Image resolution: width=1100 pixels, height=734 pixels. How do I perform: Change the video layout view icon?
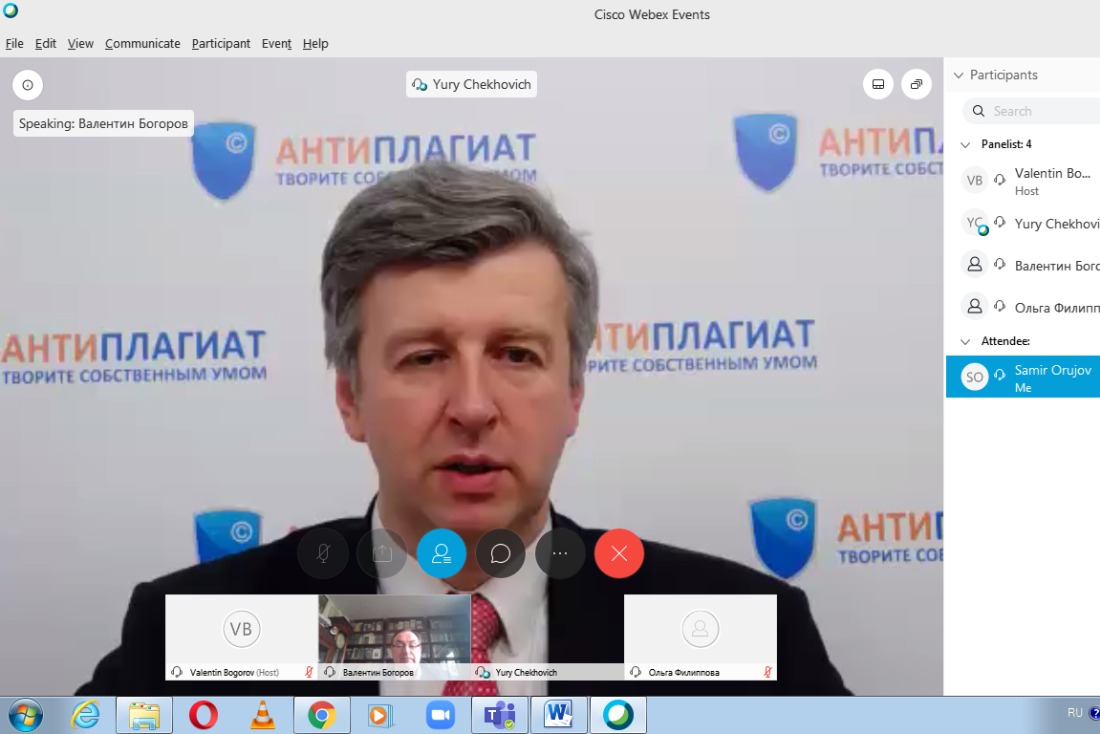(x=878, y=85)
